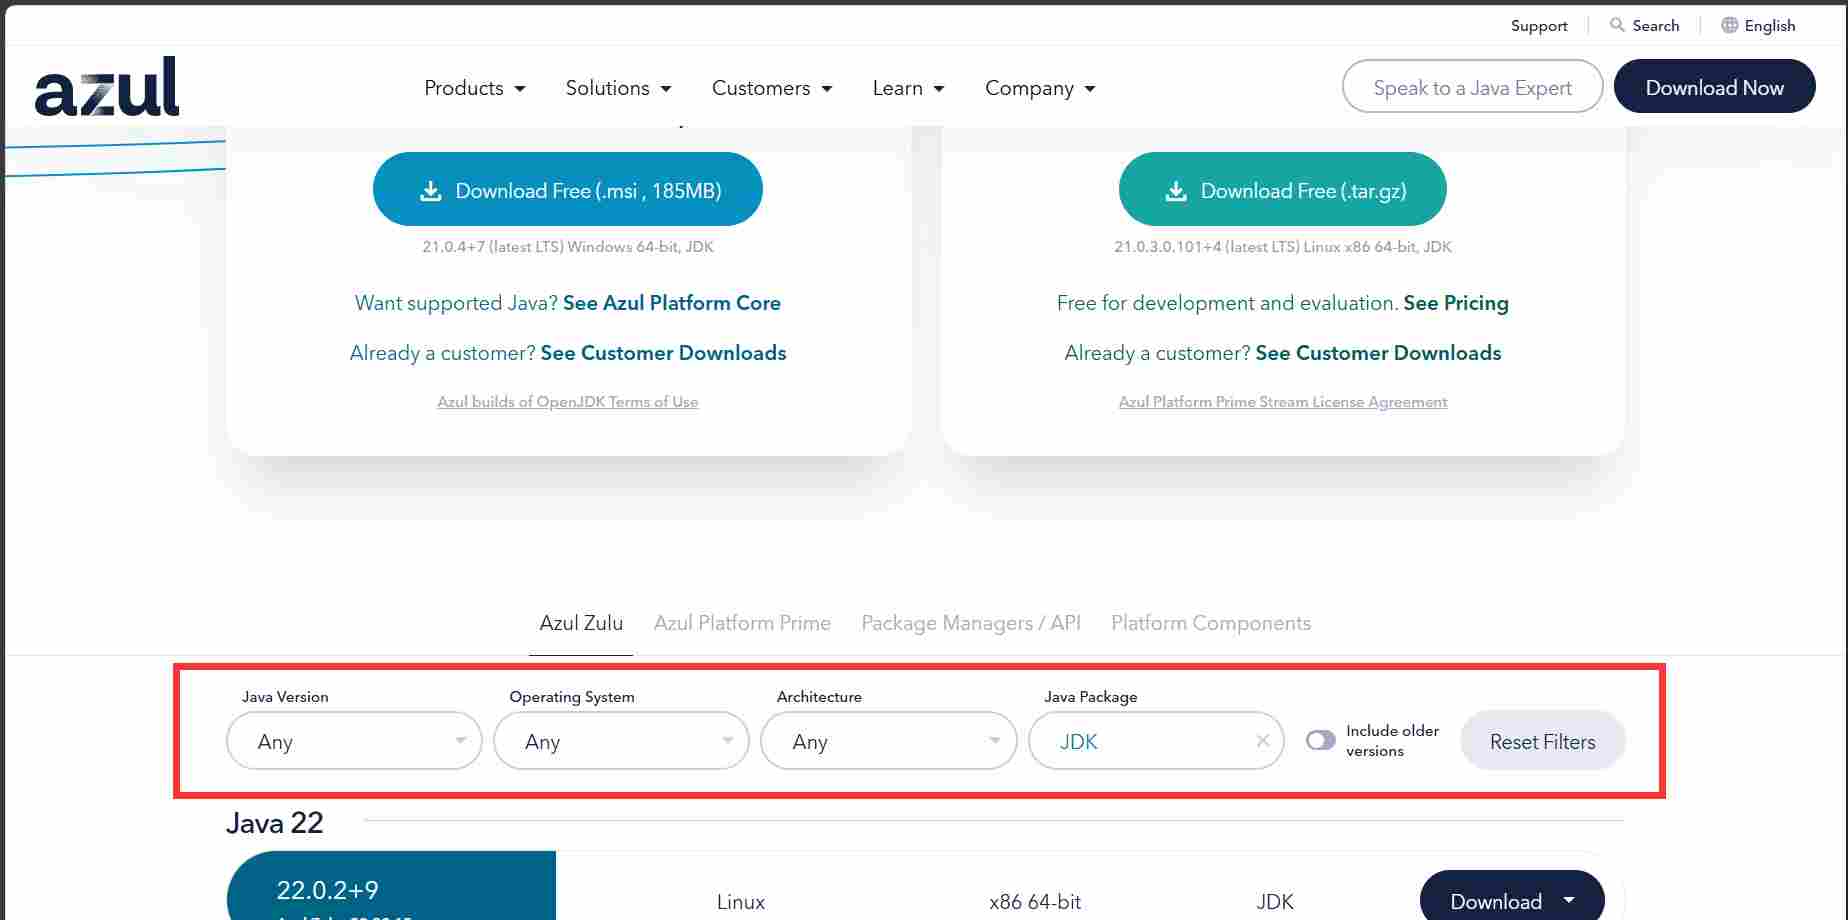Expand the Solutions menu
The image size is (1848, 920).
(x=618, y=88)
